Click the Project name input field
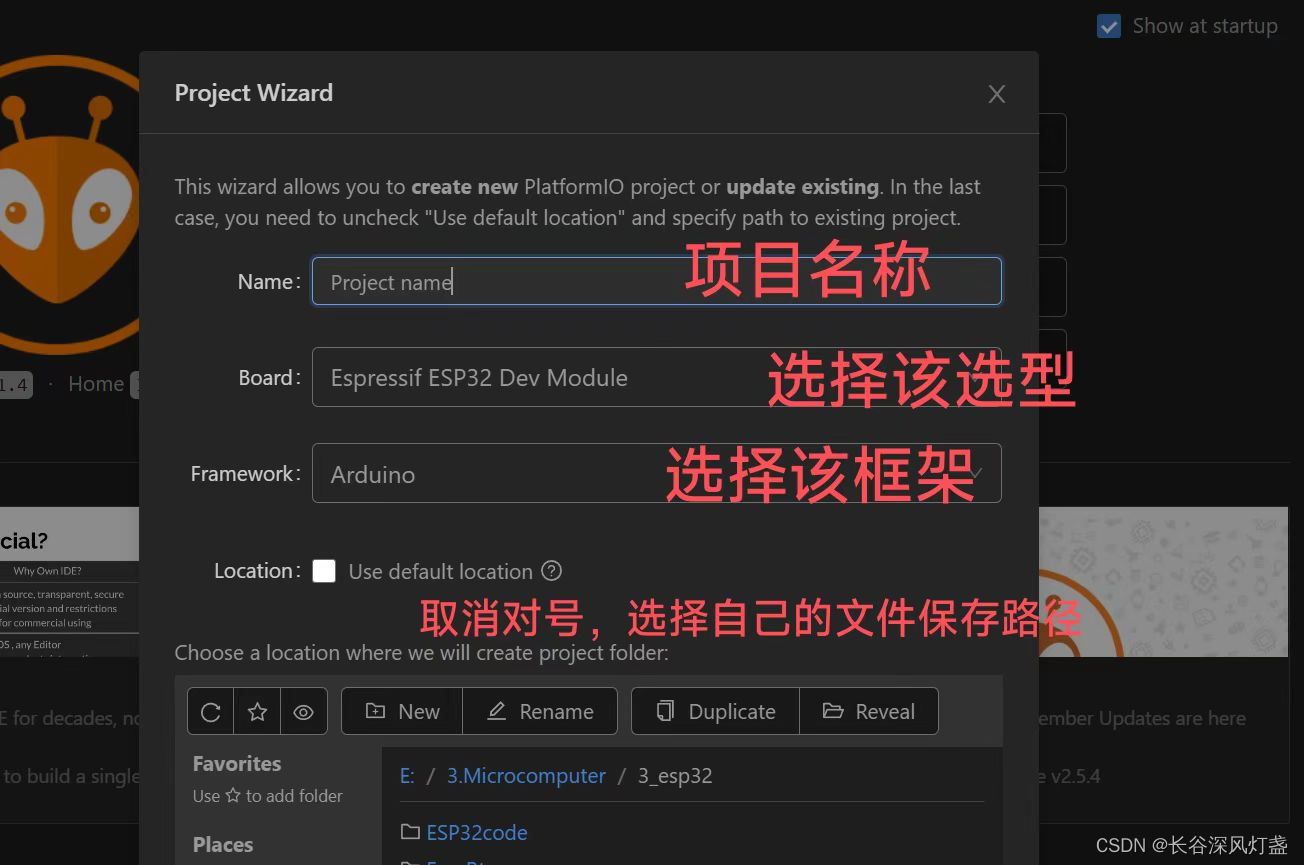 click(657, 282)
